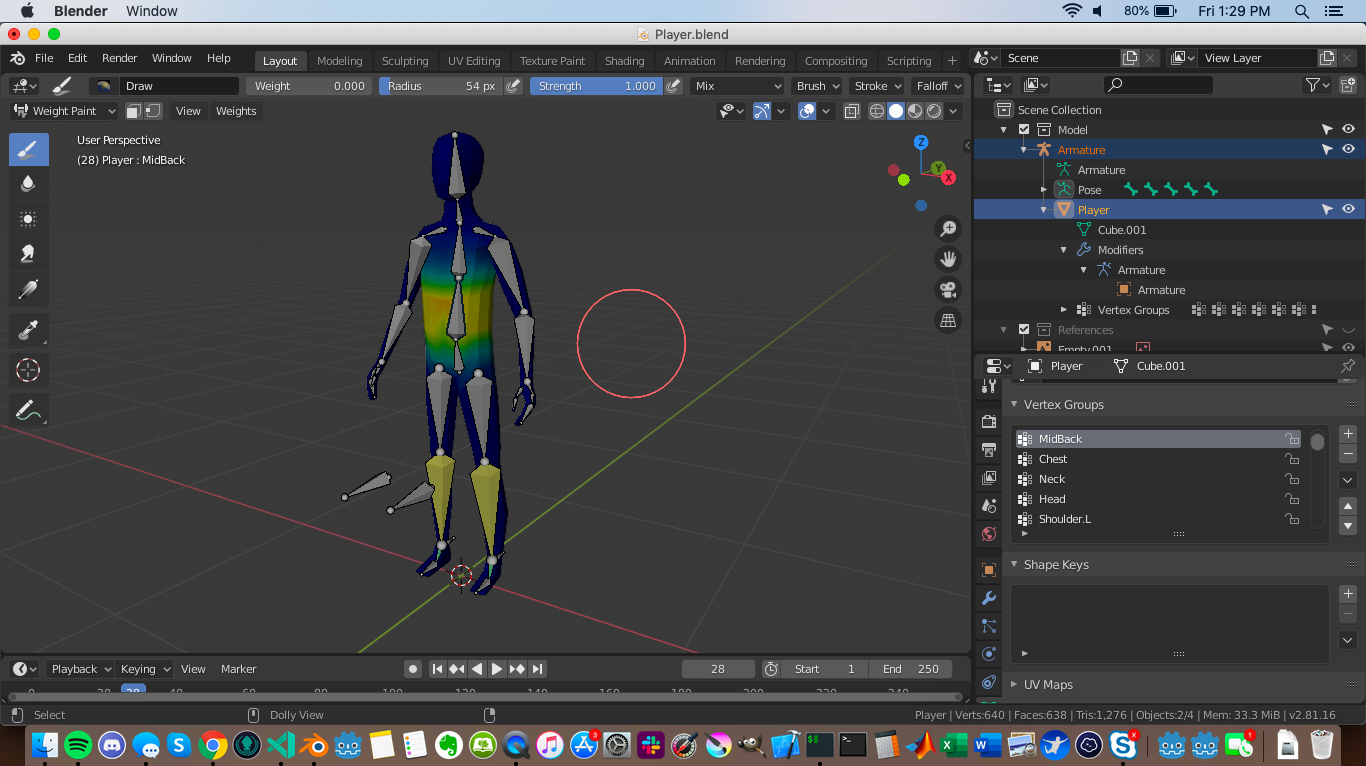Play the animation forward
Screen dimensions: 1366x766
(x=497, y=669)
